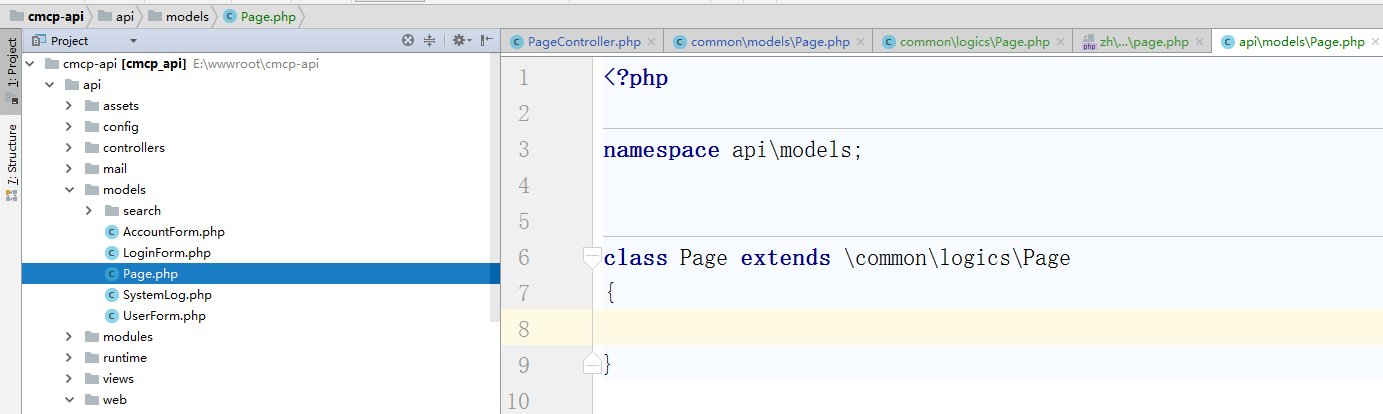1383x414 pixels.
Task: Click the 'extends' keyword on line 6
Action: [785, 258]
